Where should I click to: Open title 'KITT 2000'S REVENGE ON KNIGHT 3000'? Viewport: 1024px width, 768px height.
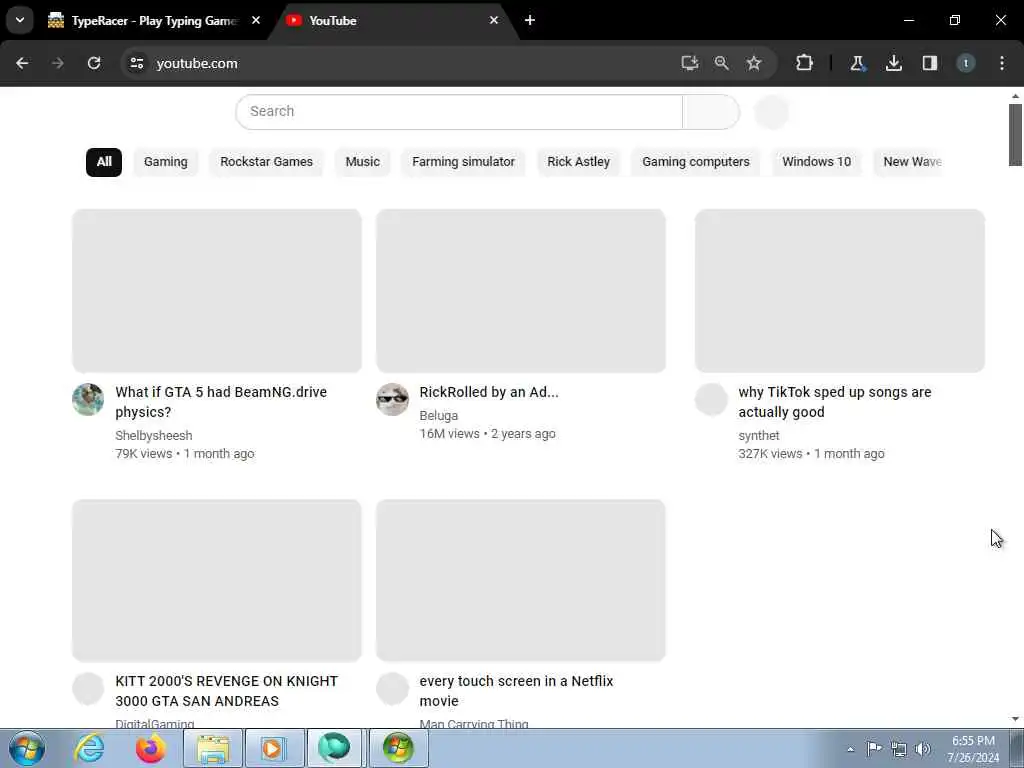click(227, 691)
